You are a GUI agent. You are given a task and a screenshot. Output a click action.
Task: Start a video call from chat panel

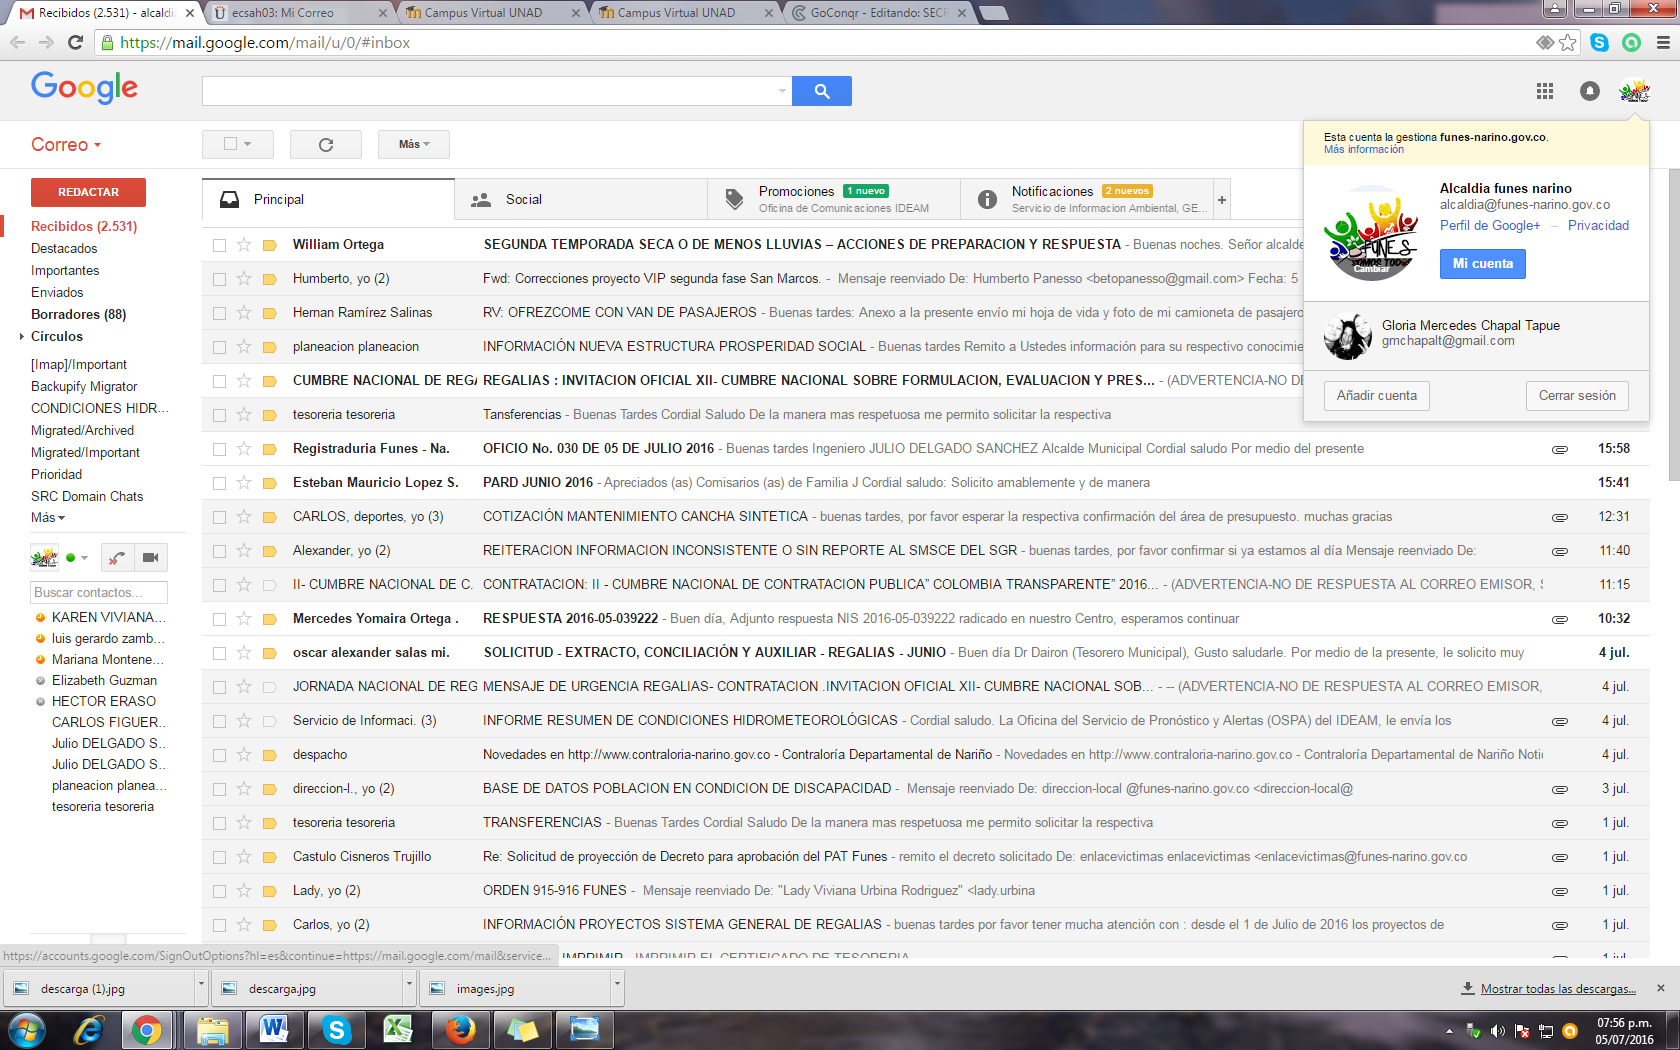tap(150, 557)
